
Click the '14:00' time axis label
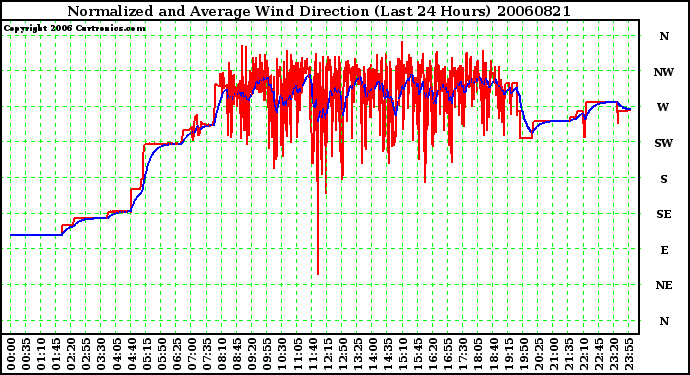click(373, 354)
